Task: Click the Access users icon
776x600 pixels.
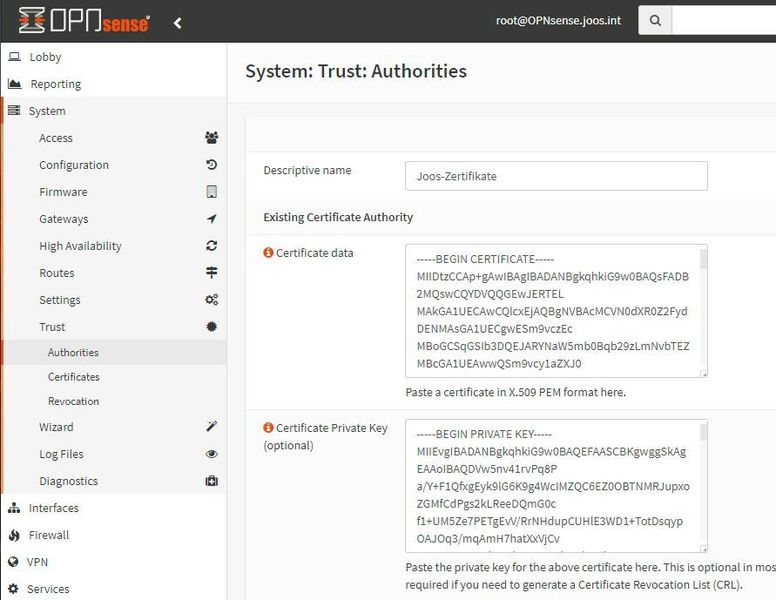Action: coord(211,138)
